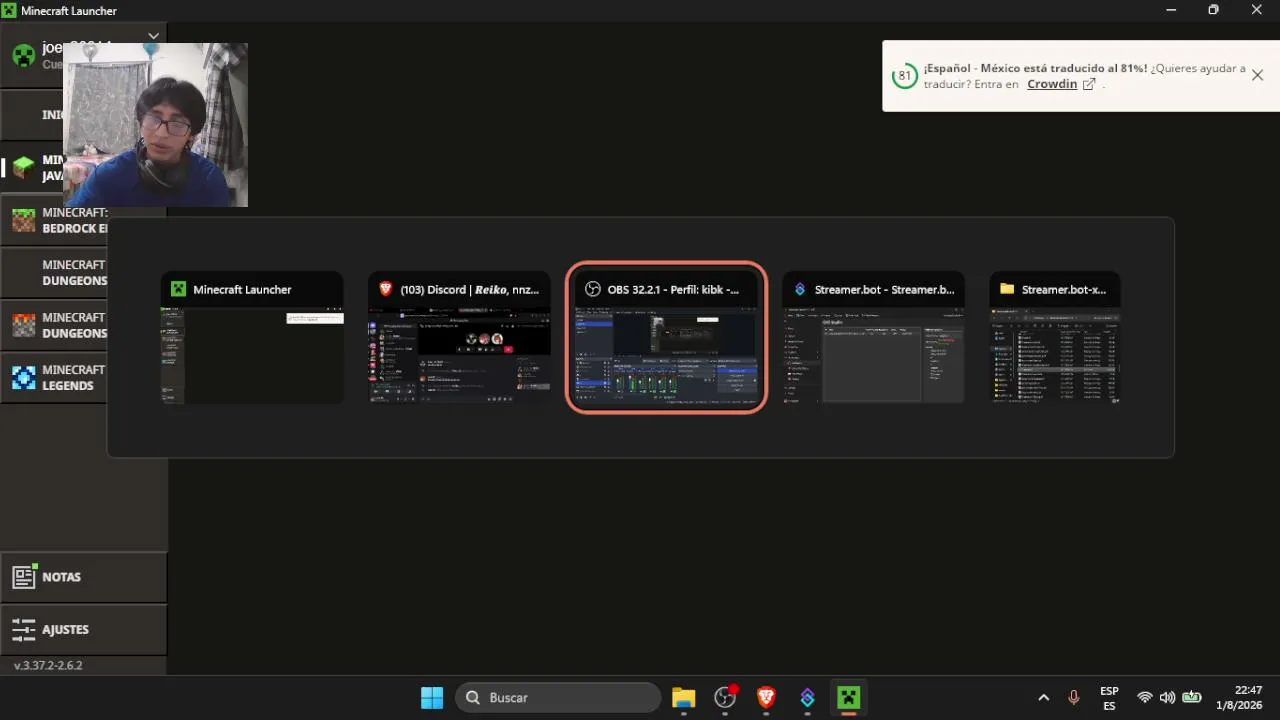Show hidden system tray icons
Viewport: 1280px width, 720px height.
click(x=1044, y=697)
